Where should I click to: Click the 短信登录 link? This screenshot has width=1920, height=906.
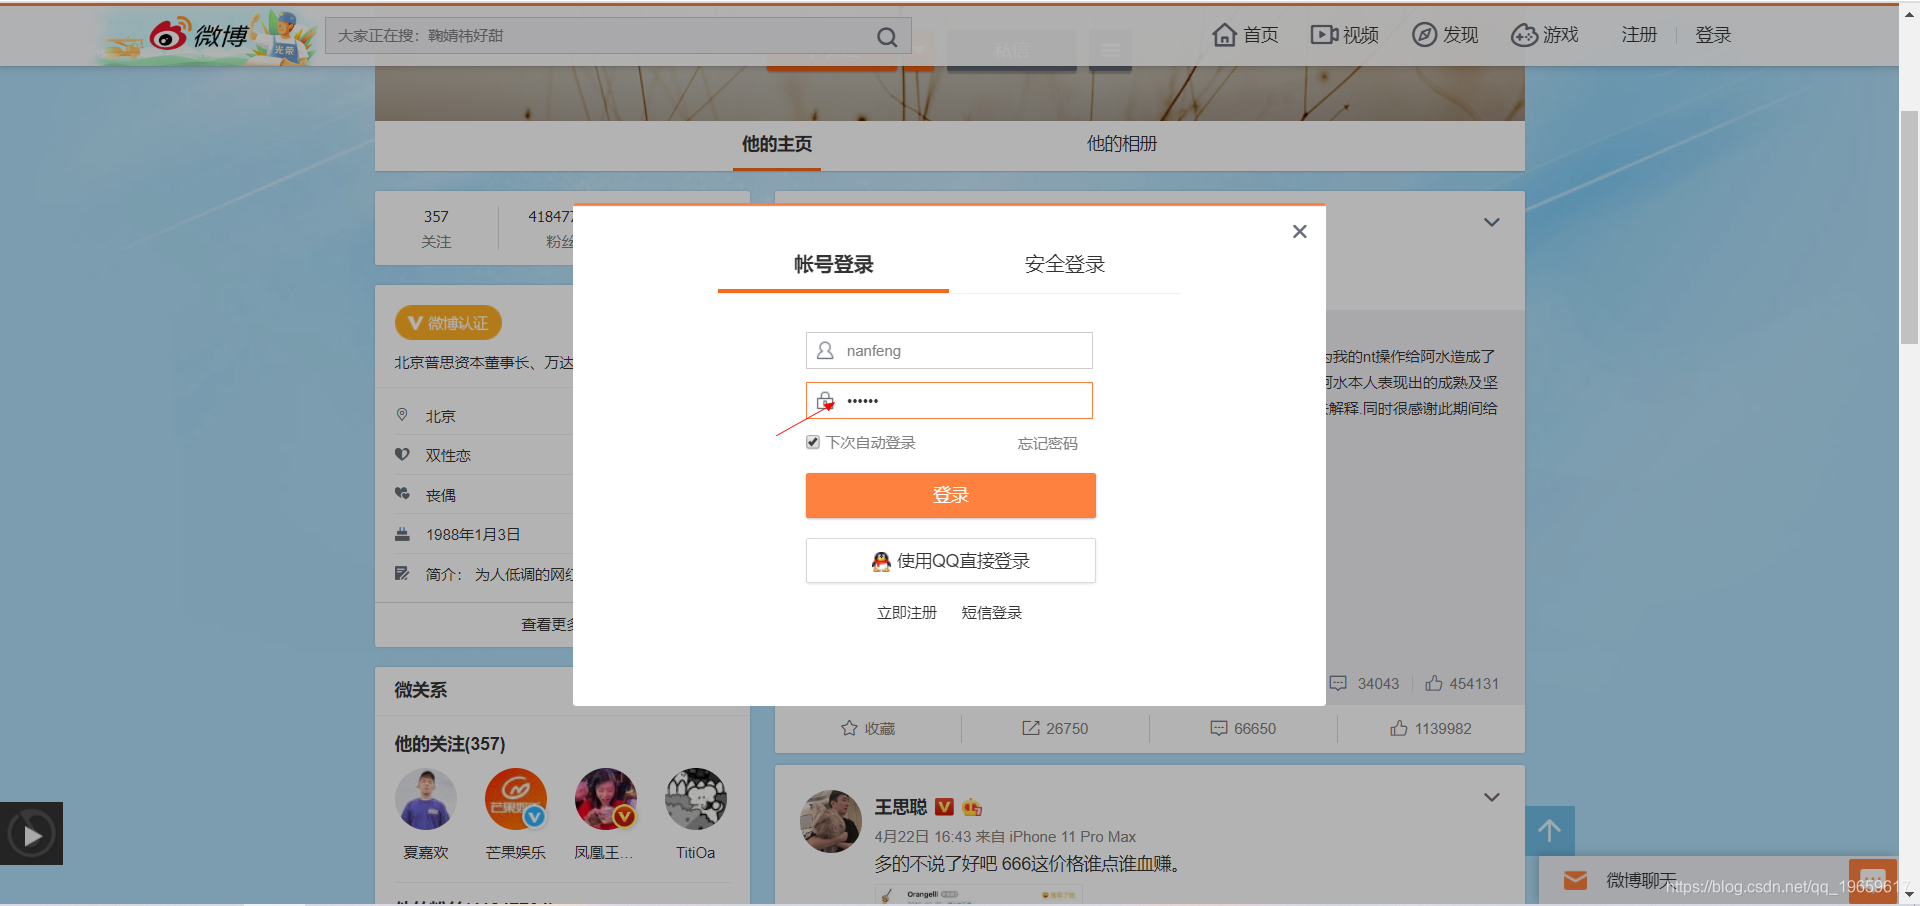(x=992, y=613)
